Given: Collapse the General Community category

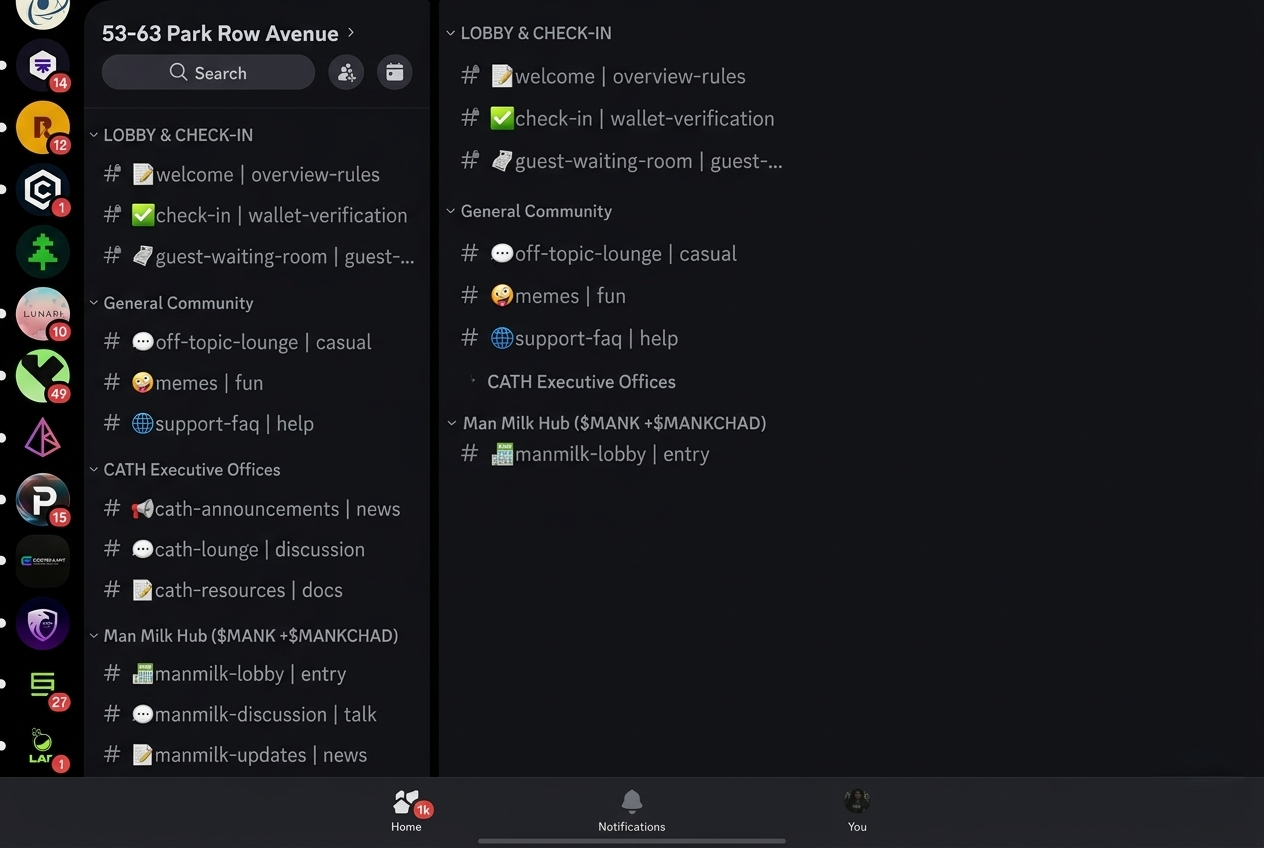Looking at the screenshot, I should pos(178,303).
